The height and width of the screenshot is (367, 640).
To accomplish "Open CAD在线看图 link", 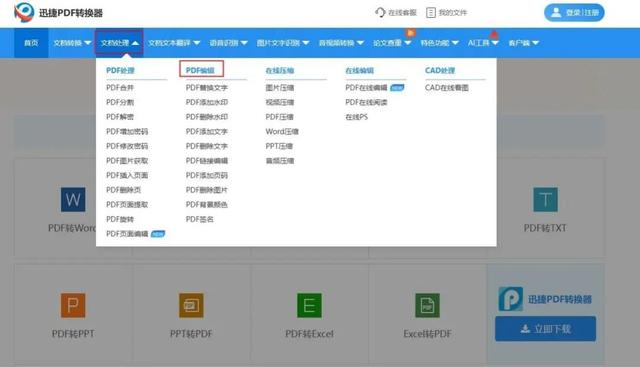I will tap(447, 88).
